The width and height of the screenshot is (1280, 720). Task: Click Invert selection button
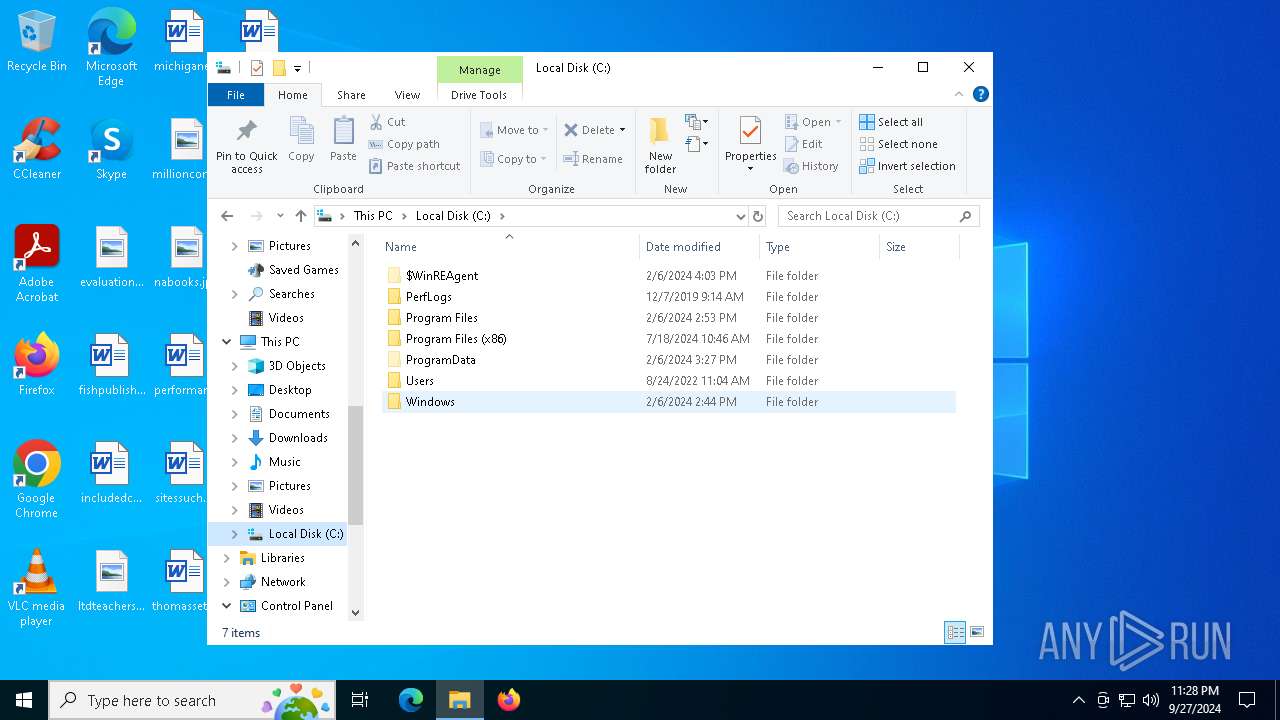click(907, 166)
